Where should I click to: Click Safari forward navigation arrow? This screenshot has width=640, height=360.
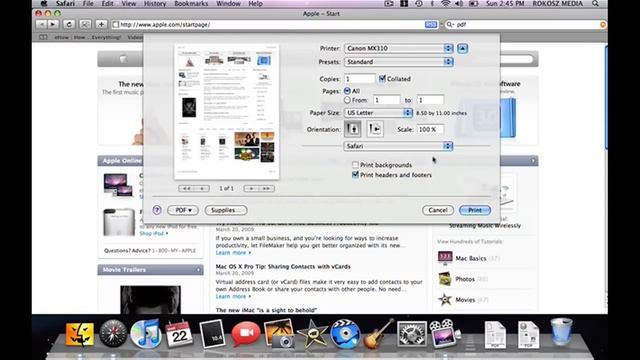pyautogui.click(x=53, y=24)
